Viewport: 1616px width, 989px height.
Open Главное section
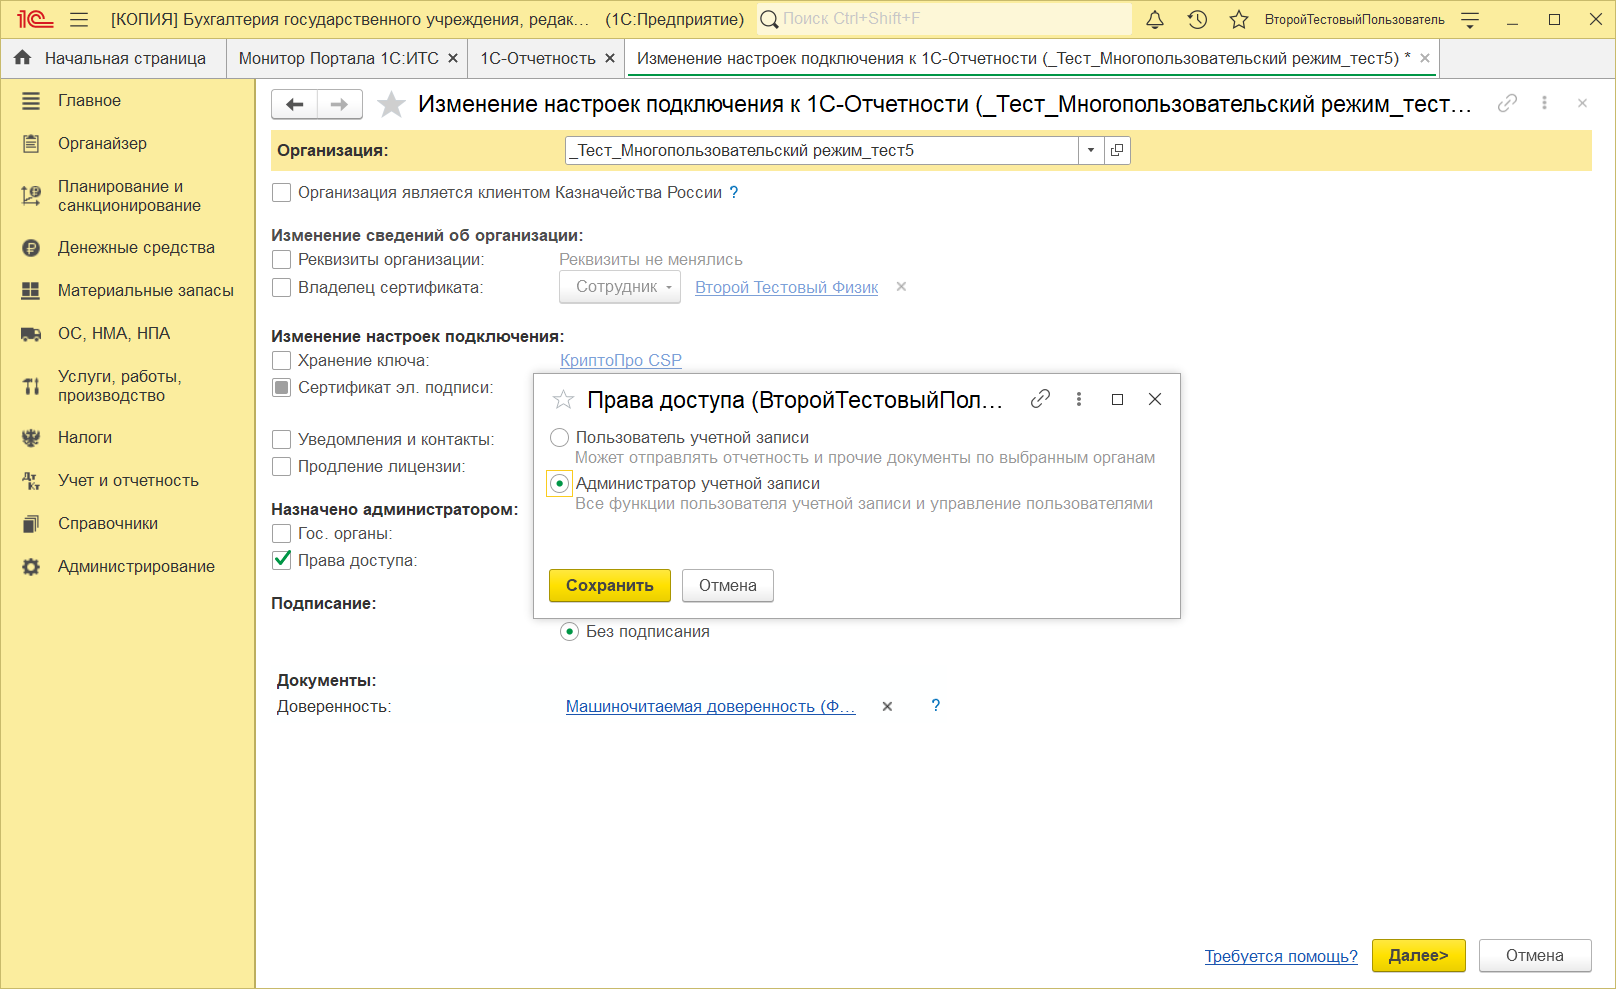[x=89, y=100]
